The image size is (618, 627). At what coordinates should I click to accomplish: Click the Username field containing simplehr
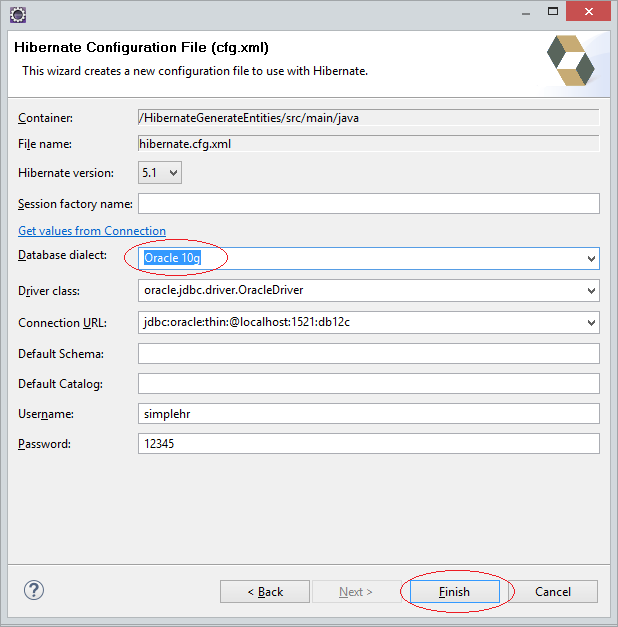pos(369,413)
